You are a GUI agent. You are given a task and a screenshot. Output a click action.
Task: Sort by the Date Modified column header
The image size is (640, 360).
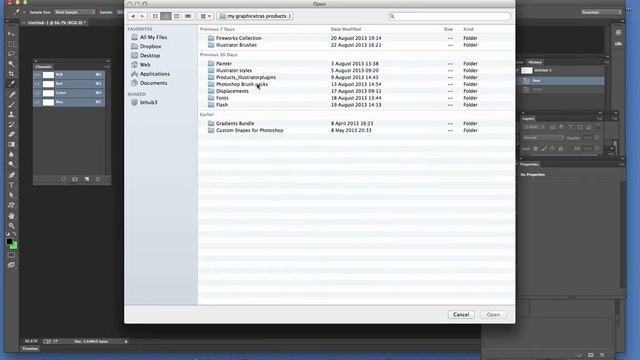(346, 29)
